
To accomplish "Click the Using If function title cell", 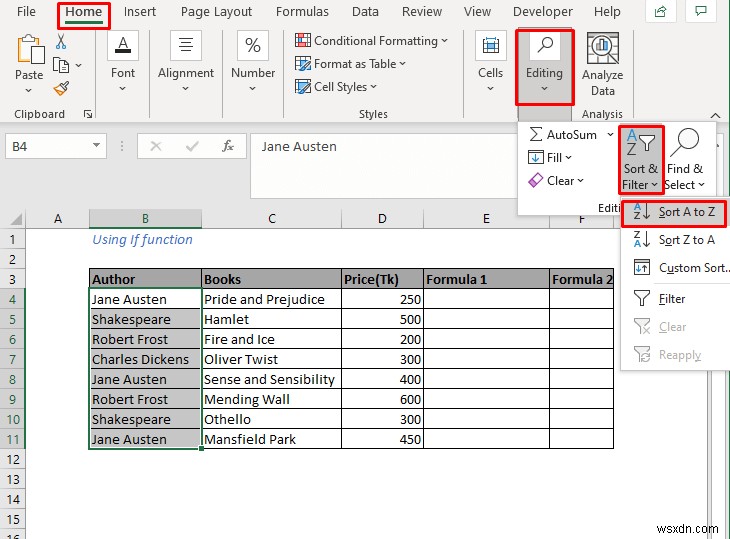I will [142, 239].
